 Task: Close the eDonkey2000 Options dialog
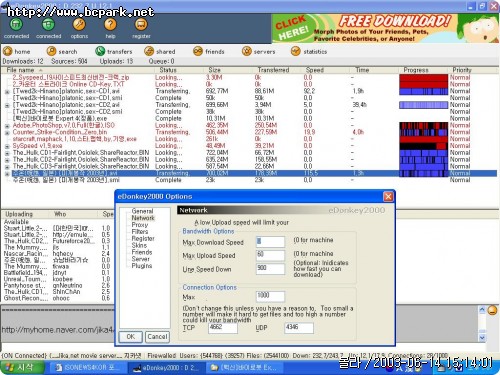point(388,196)
